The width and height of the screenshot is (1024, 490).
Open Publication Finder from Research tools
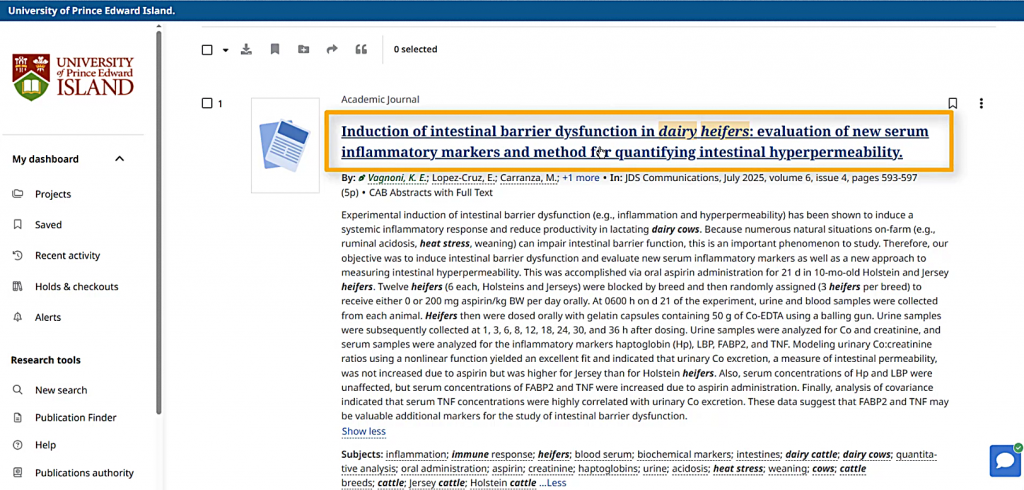(75, 417)
